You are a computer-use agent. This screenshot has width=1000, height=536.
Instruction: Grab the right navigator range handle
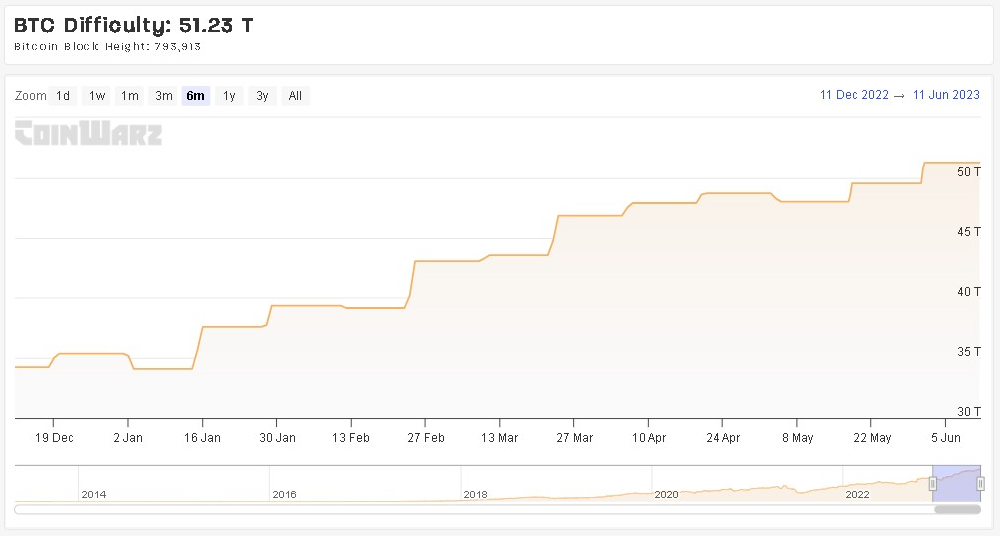pos(980,484)
